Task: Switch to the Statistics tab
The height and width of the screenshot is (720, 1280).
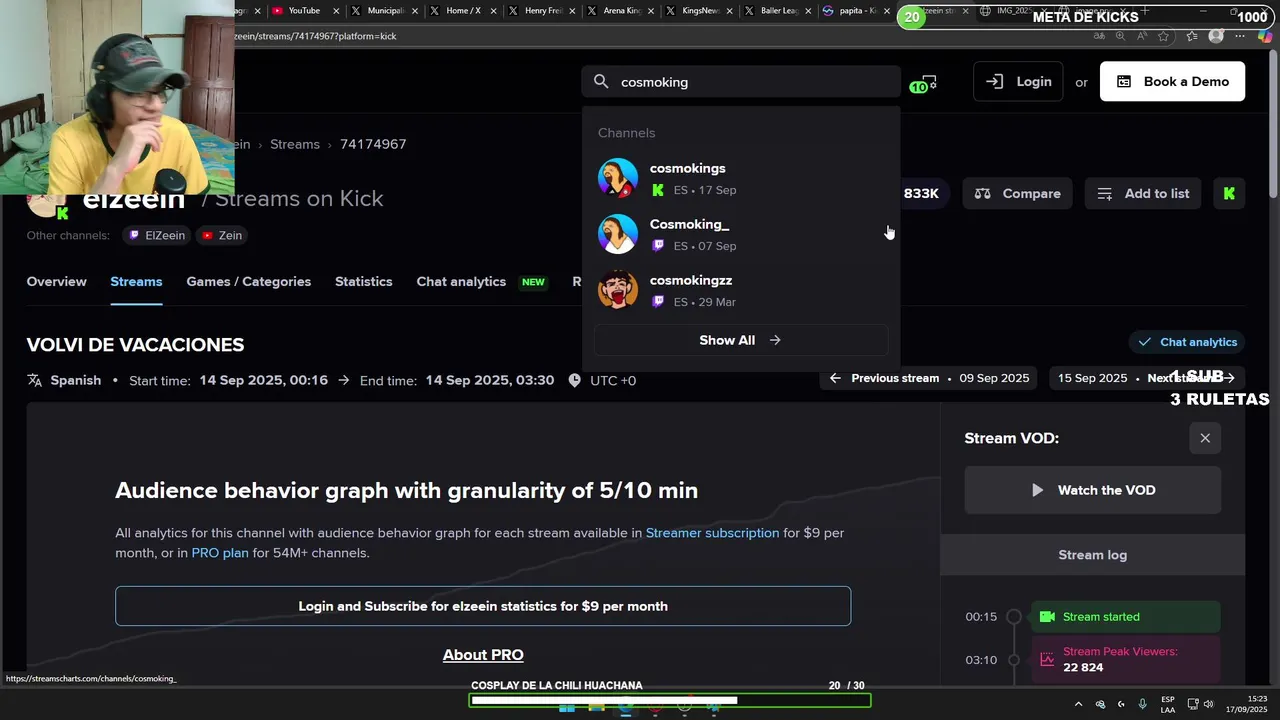Action: tap(364, 281)
